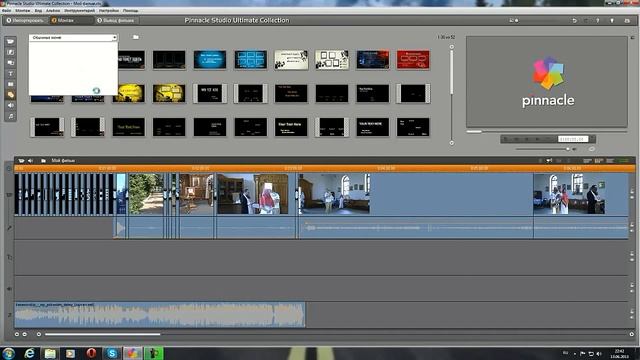Open the disc menus album section
Viewport: 640px width, 360px height.
click(x=11, y=95)
